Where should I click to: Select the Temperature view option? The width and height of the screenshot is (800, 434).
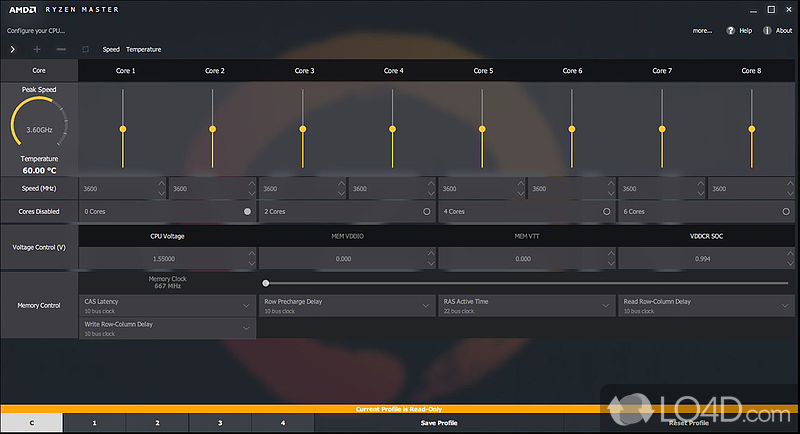pyautogui.click(x=143, y=49)
